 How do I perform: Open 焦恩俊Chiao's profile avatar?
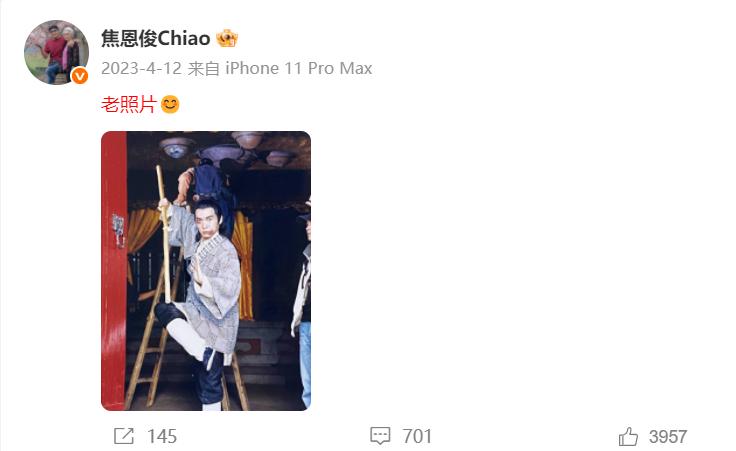point(56,52)
